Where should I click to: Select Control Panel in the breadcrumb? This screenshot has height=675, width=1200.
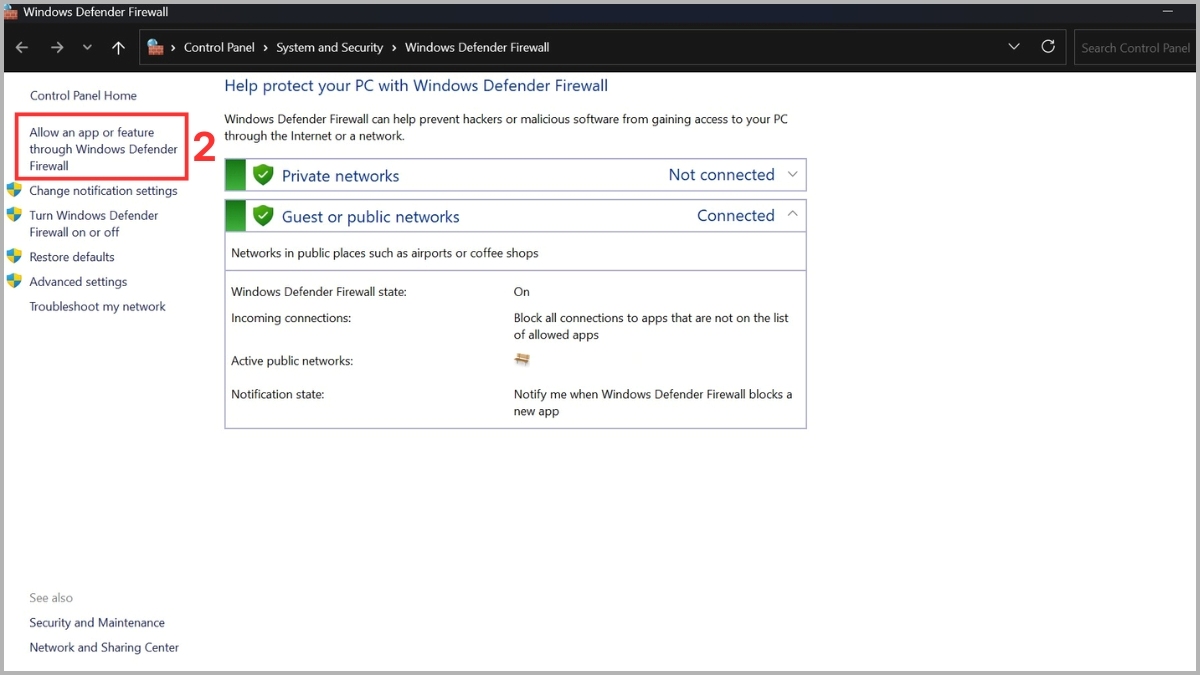coord(219,47)
